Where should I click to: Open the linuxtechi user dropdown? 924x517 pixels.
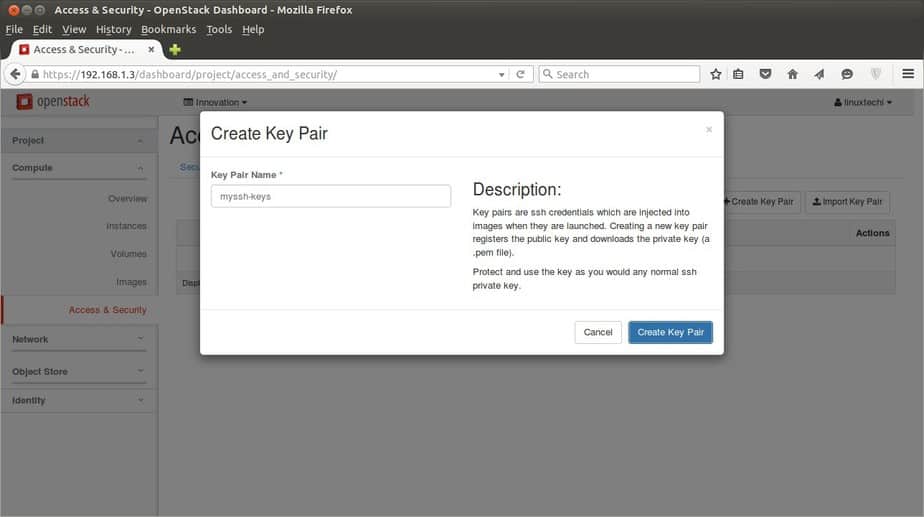[x=863, y=102]
